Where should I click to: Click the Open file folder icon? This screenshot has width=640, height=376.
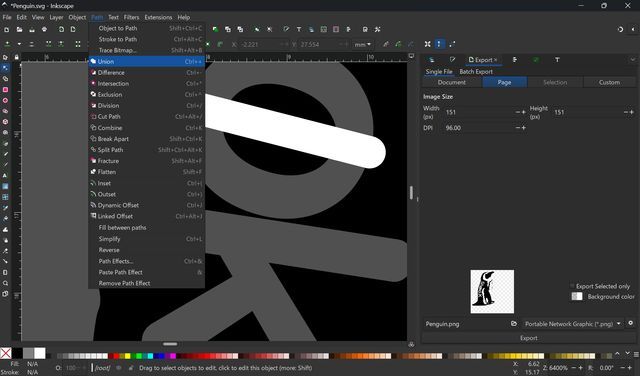click(19, 29)
